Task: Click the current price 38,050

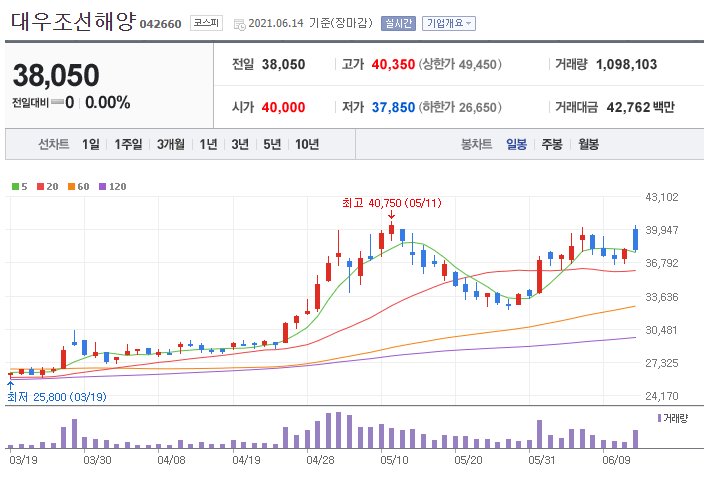Action: [x=56, y=75]
